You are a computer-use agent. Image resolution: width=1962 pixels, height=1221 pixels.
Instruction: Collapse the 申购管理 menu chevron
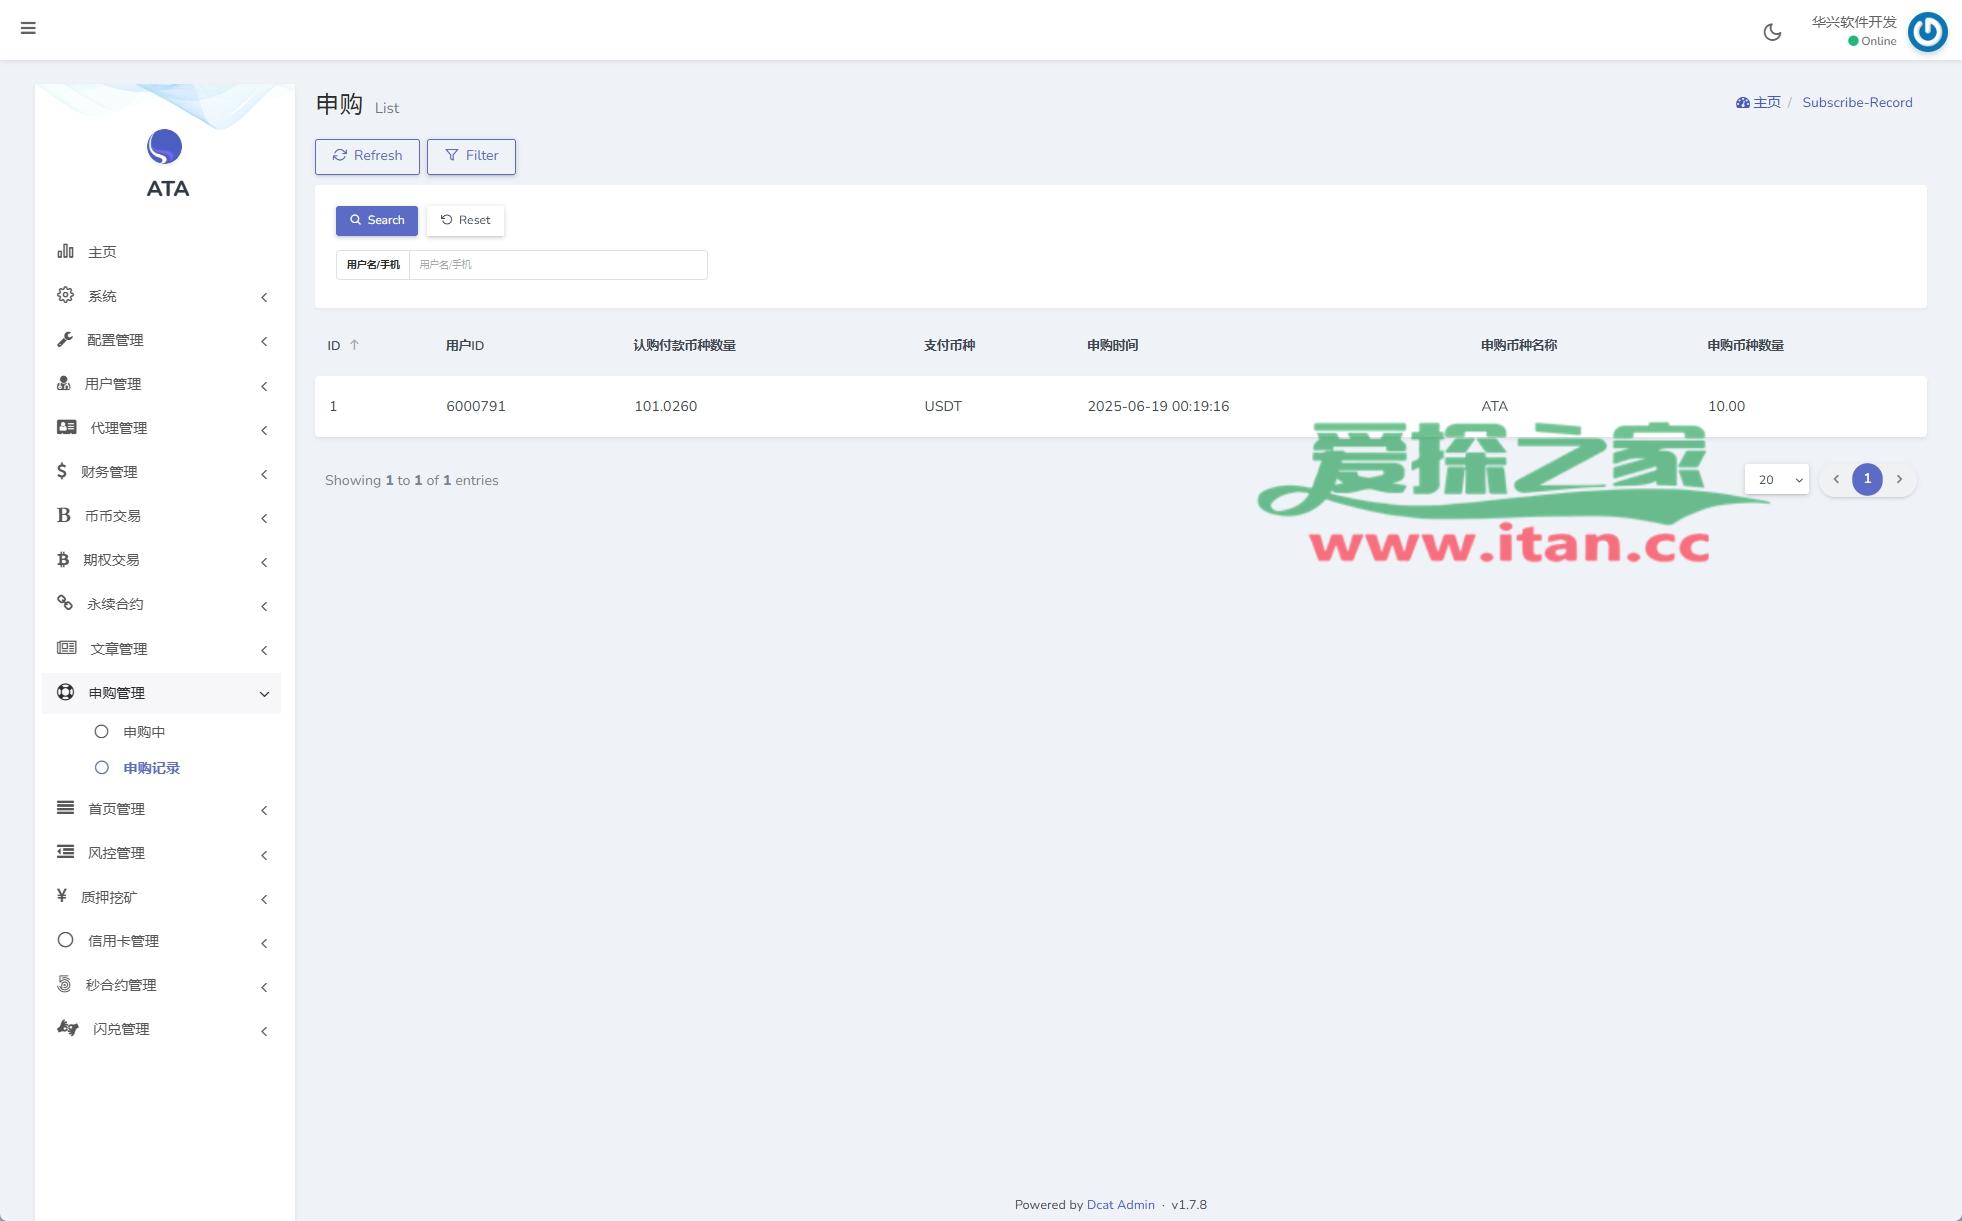point(264,694)
